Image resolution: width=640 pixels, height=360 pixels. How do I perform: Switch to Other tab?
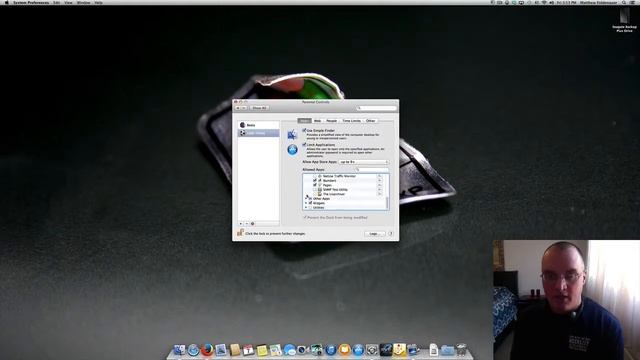click(x=371, y=121)
